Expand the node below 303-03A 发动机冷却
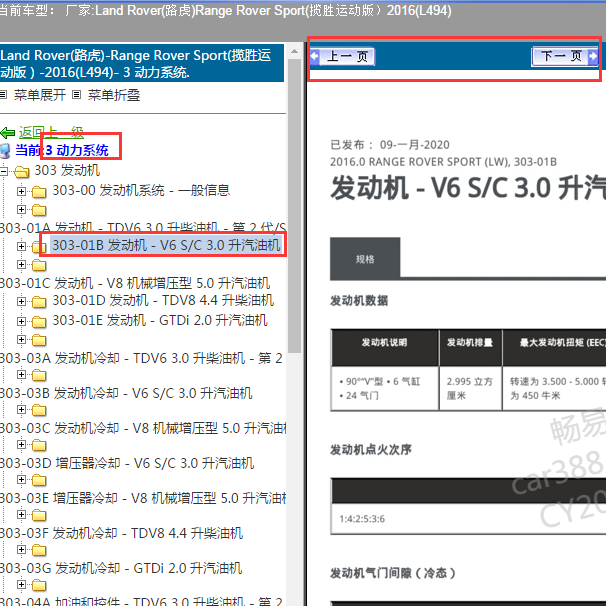This screenshot has height=606, width=606. (x=21, y=374)
